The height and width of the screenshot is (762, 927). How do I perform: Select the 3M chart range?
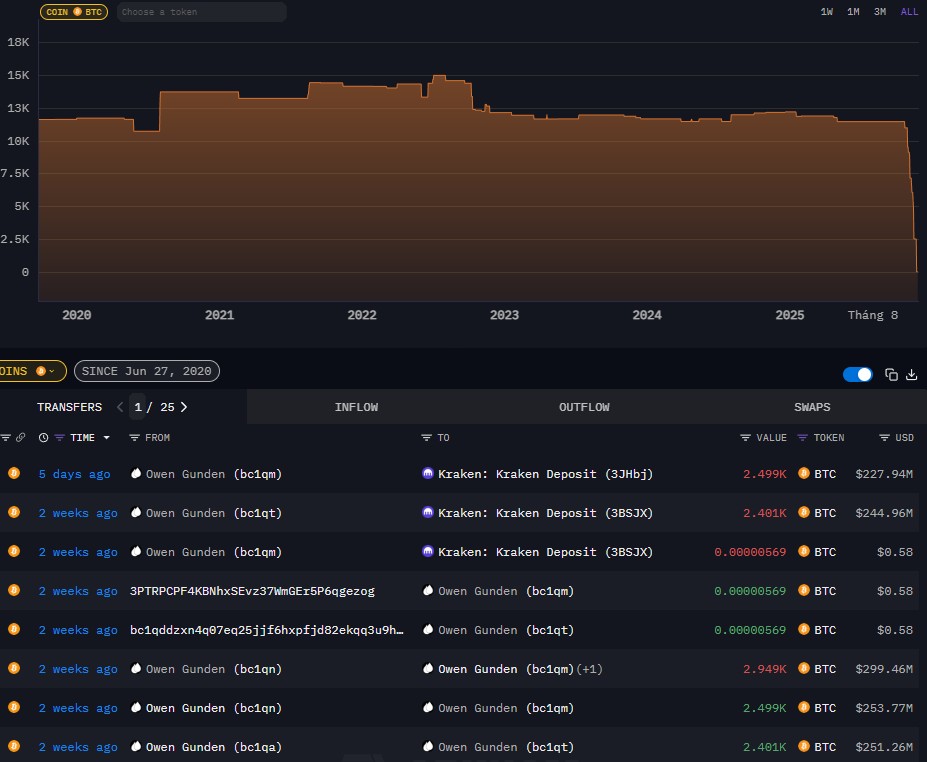880,12
